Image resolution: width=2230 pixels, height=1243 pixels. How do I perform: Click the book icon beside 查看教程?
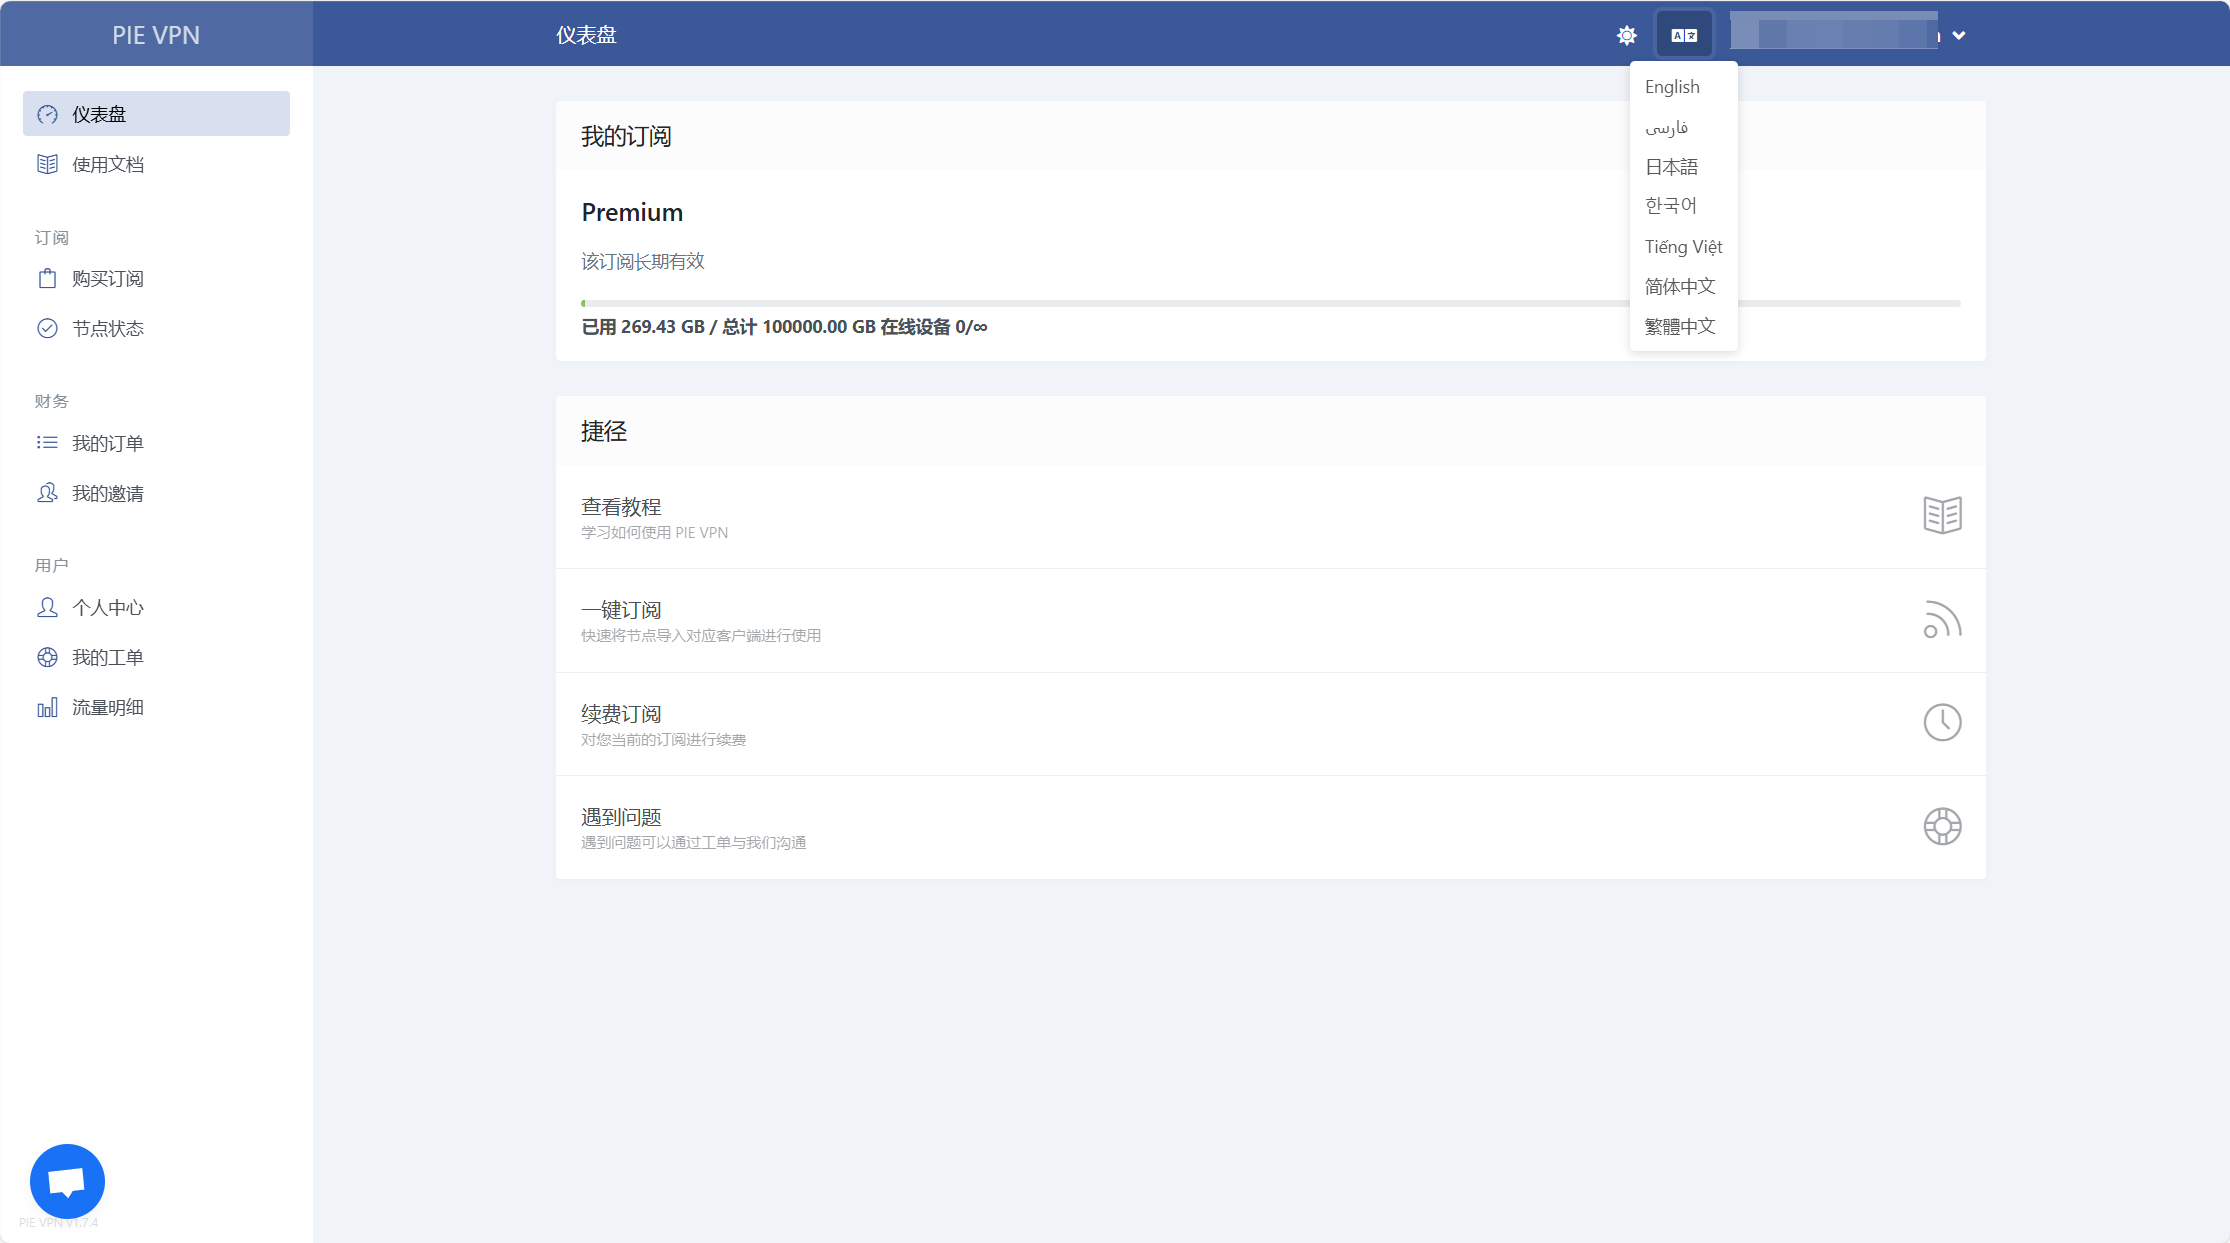[1942, 515]
